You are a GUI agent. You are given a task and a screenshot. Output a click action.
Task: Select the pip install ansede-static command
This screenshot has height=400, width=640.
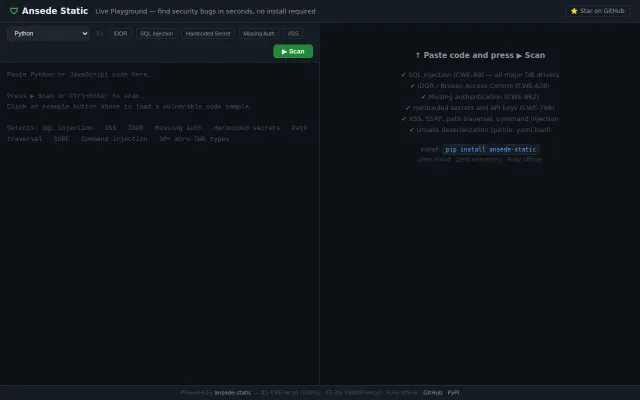tap(491, 149)
